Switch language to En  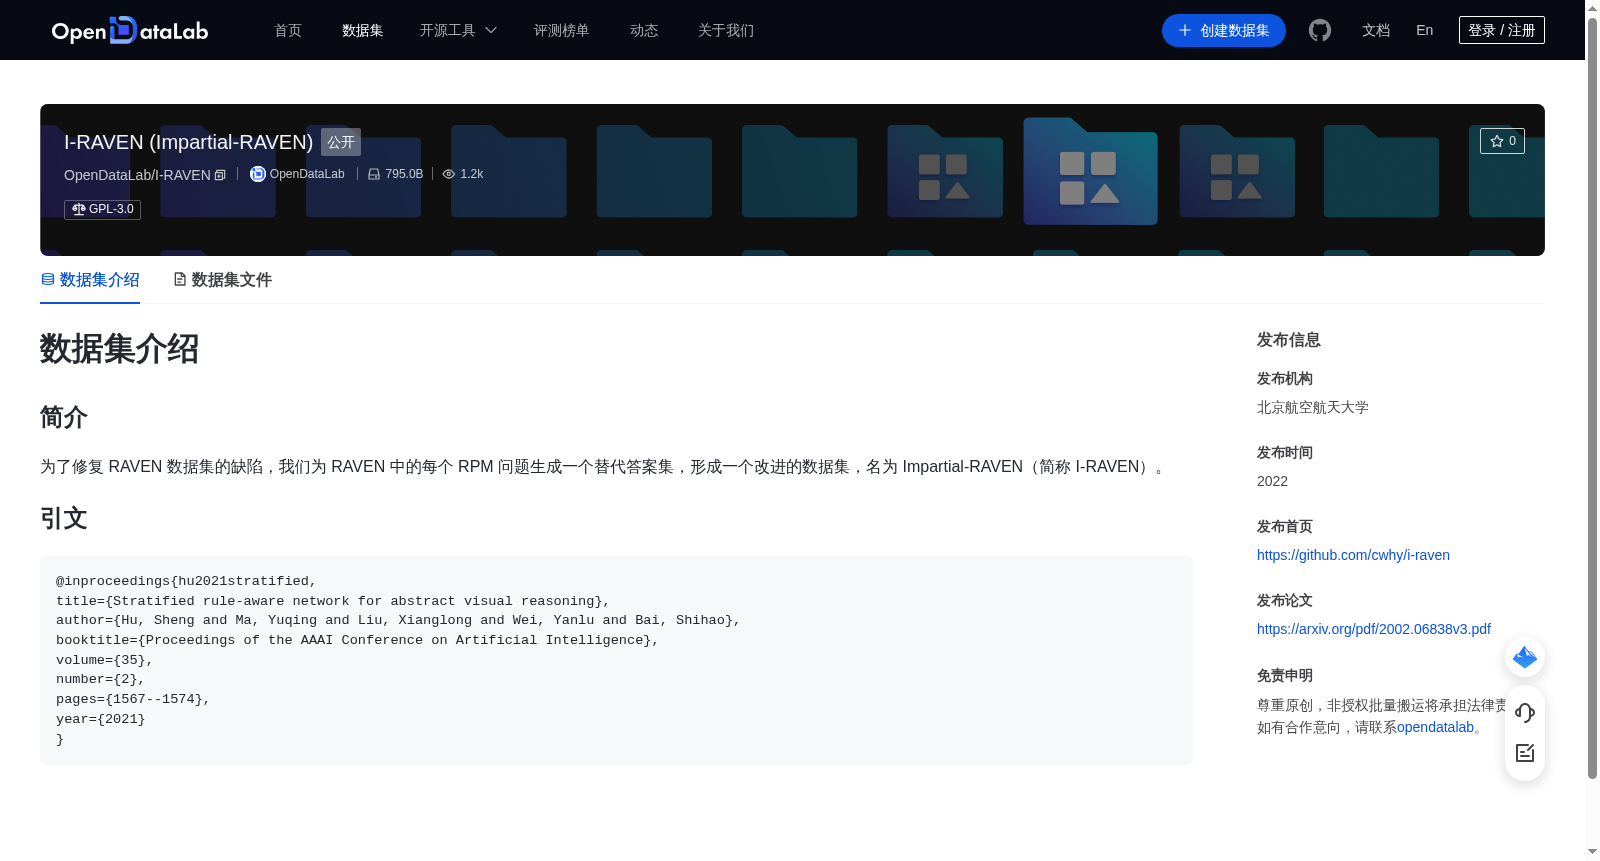coord(1424,30)
